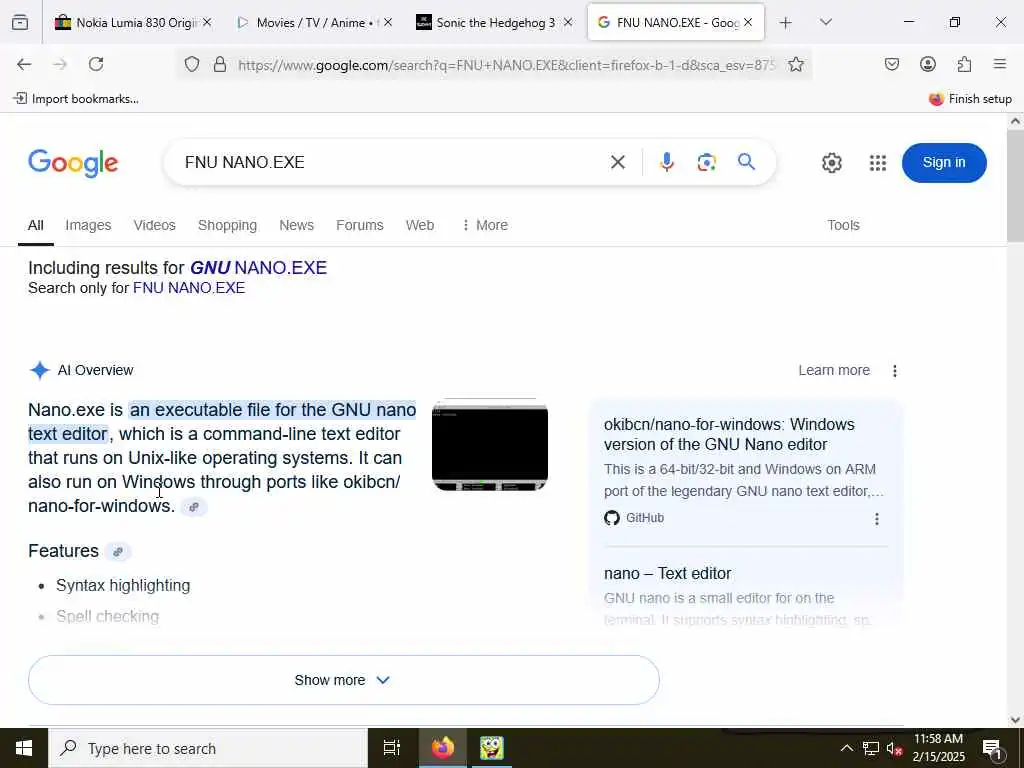Search by image with Google Lens
The width and height of the screenshot is (1024, 768).
tap(707, 162)
